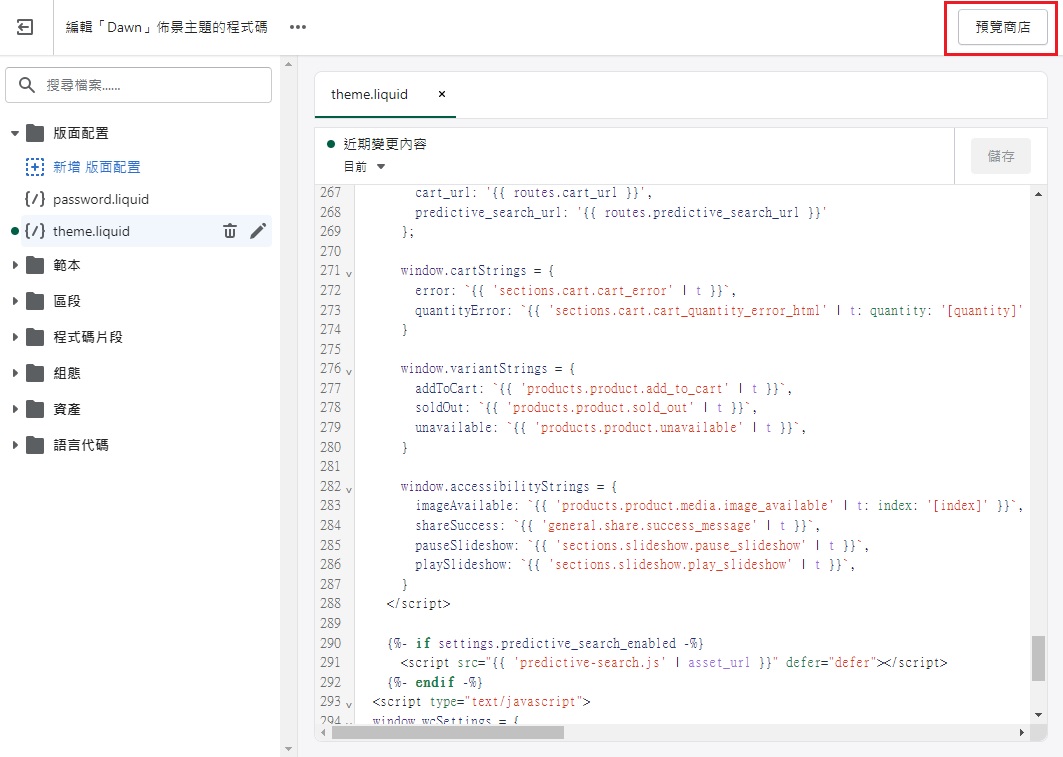Screen dimensions: 1063x757
Task: Click the 近期變更內容 label
Action: tap(385, 144)
